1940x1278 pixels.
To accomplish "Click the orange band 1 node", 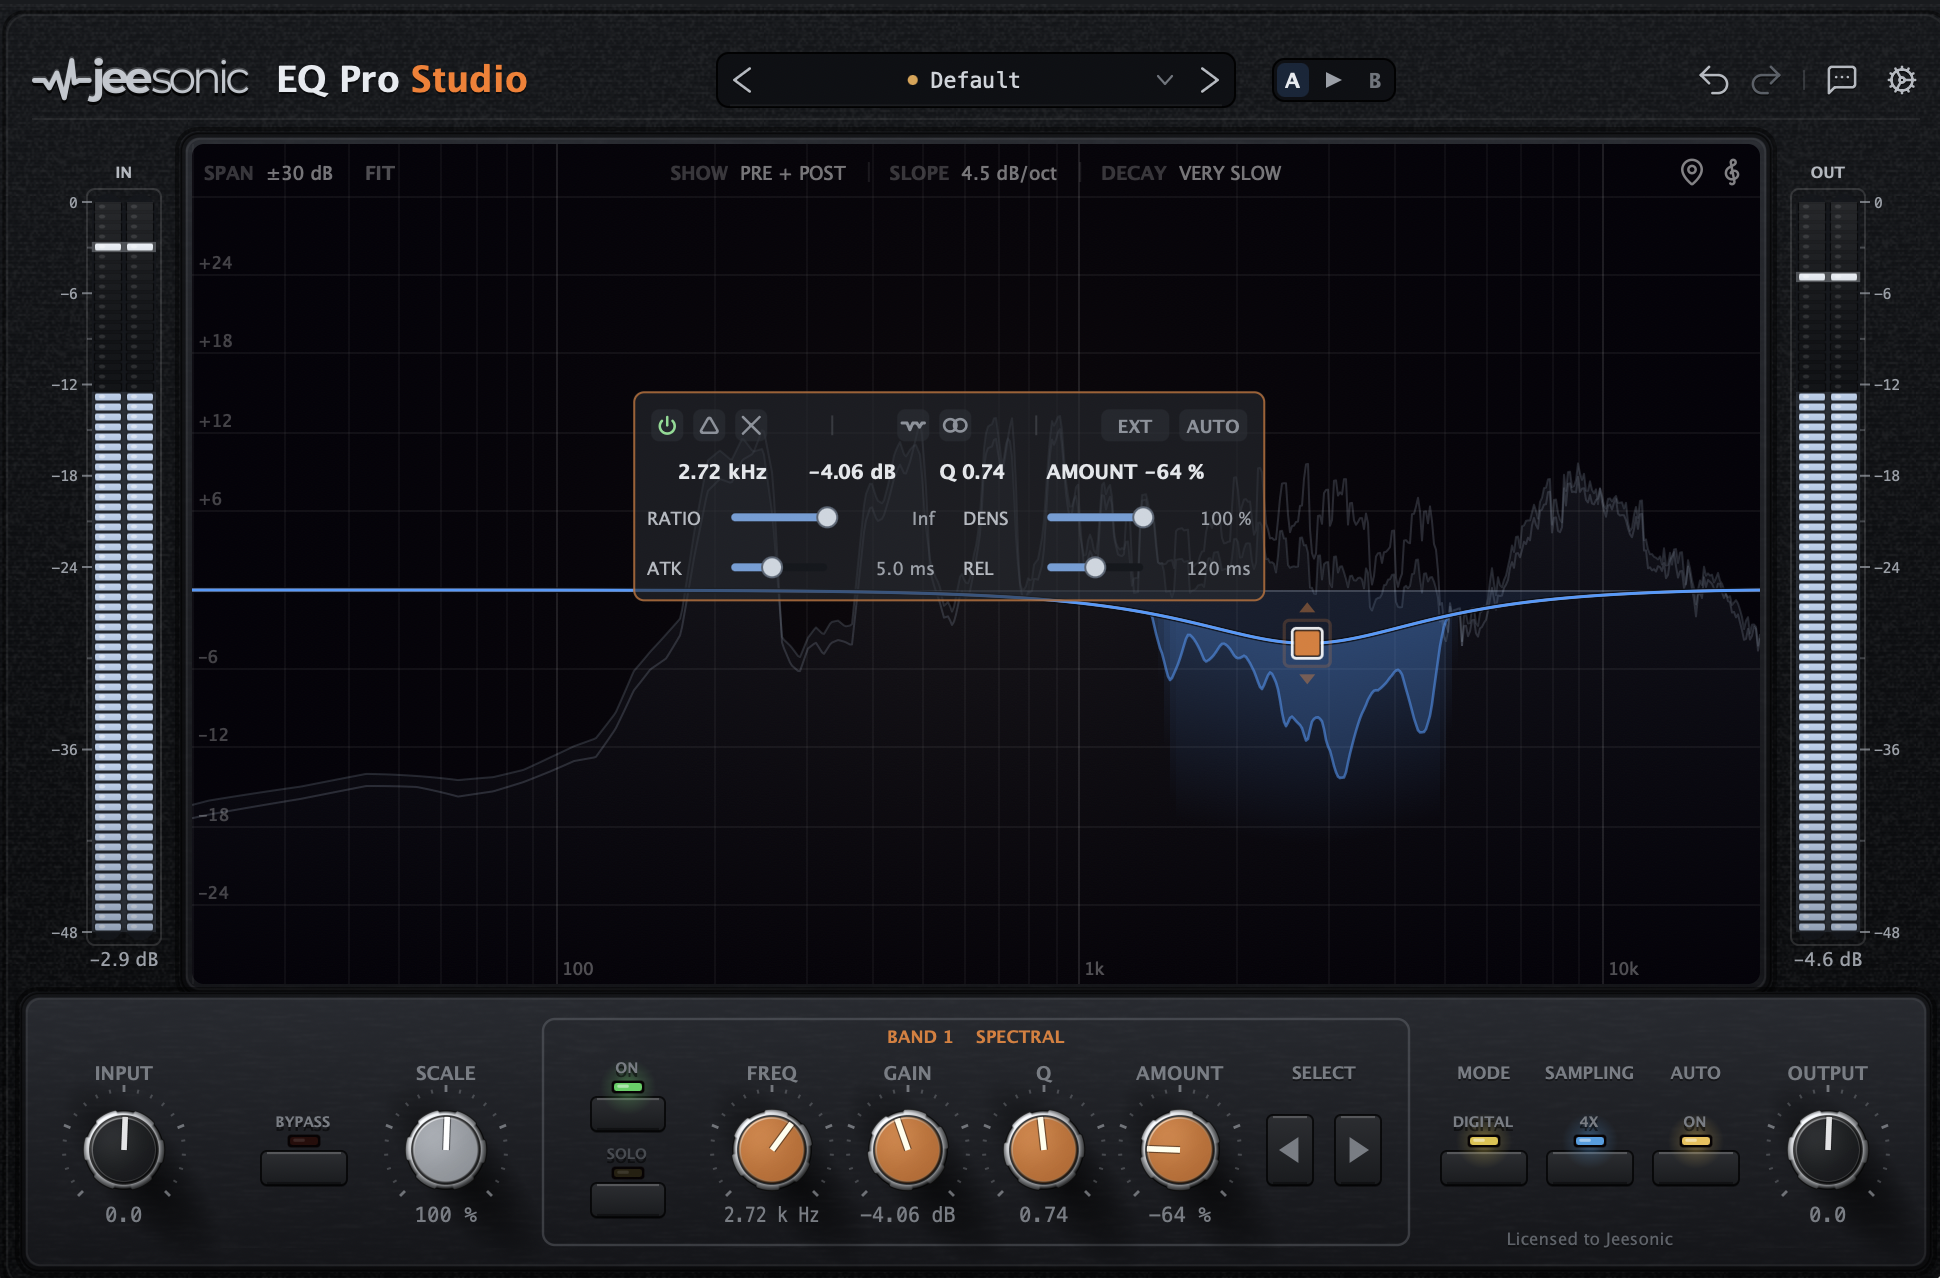I will 1306,643.
